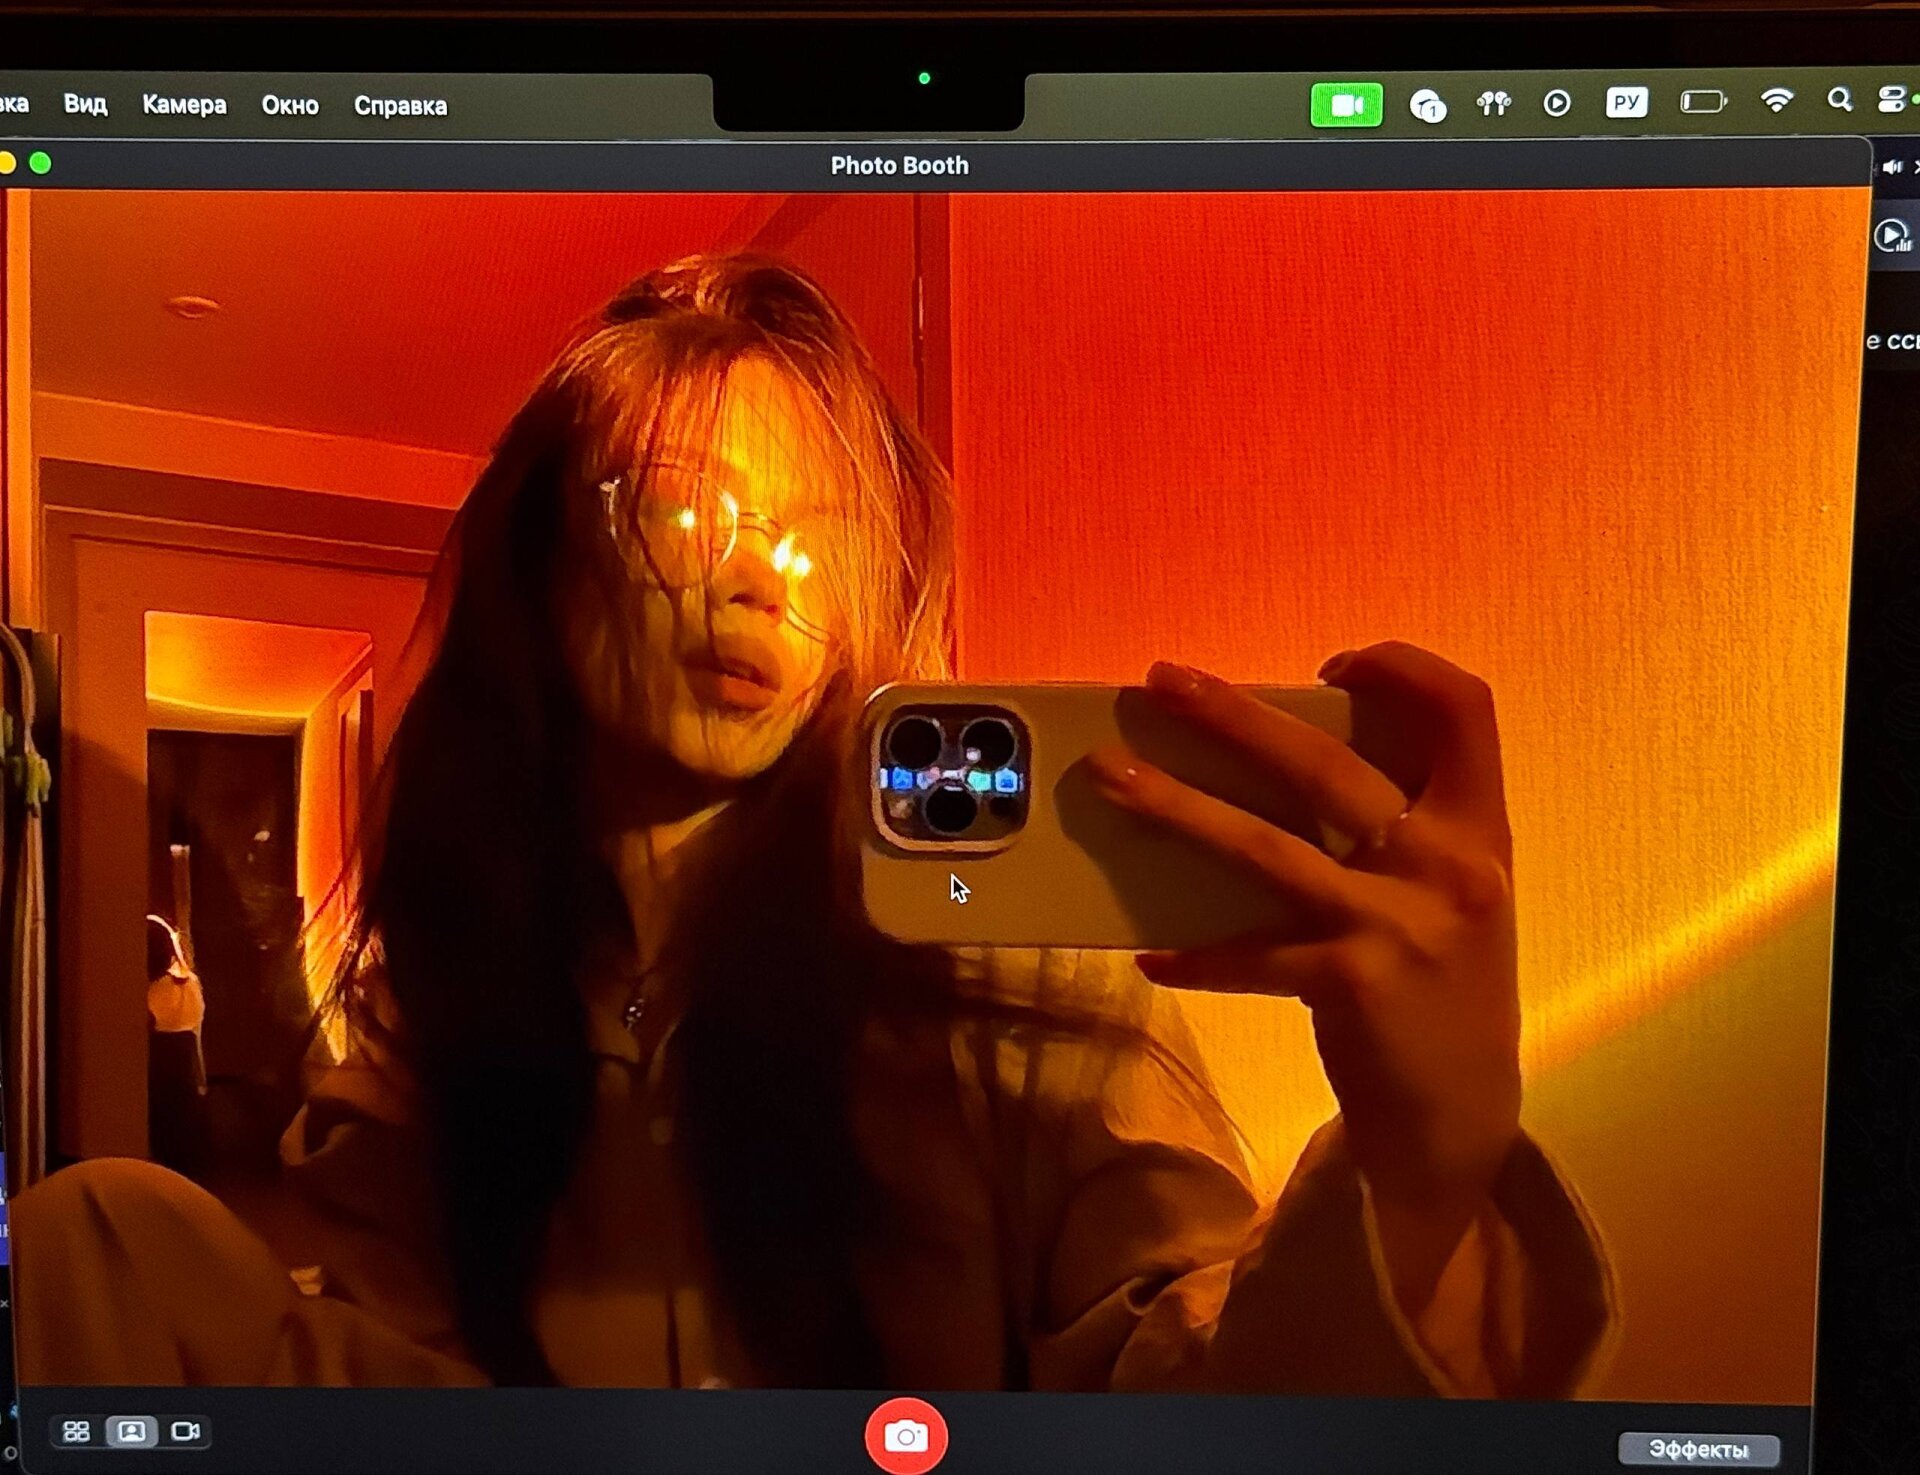This screenshot has height=1475, width=1920.
Task: Select single still picture mode
Action: [x=131, y=1431]
